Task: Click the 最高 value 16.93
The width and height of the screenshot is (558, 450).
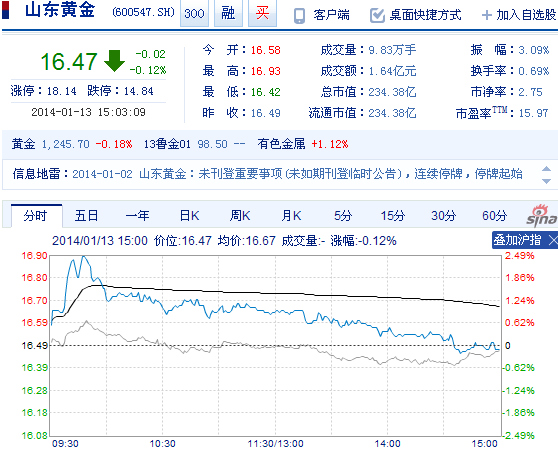Action: click(x=265, y=71)
